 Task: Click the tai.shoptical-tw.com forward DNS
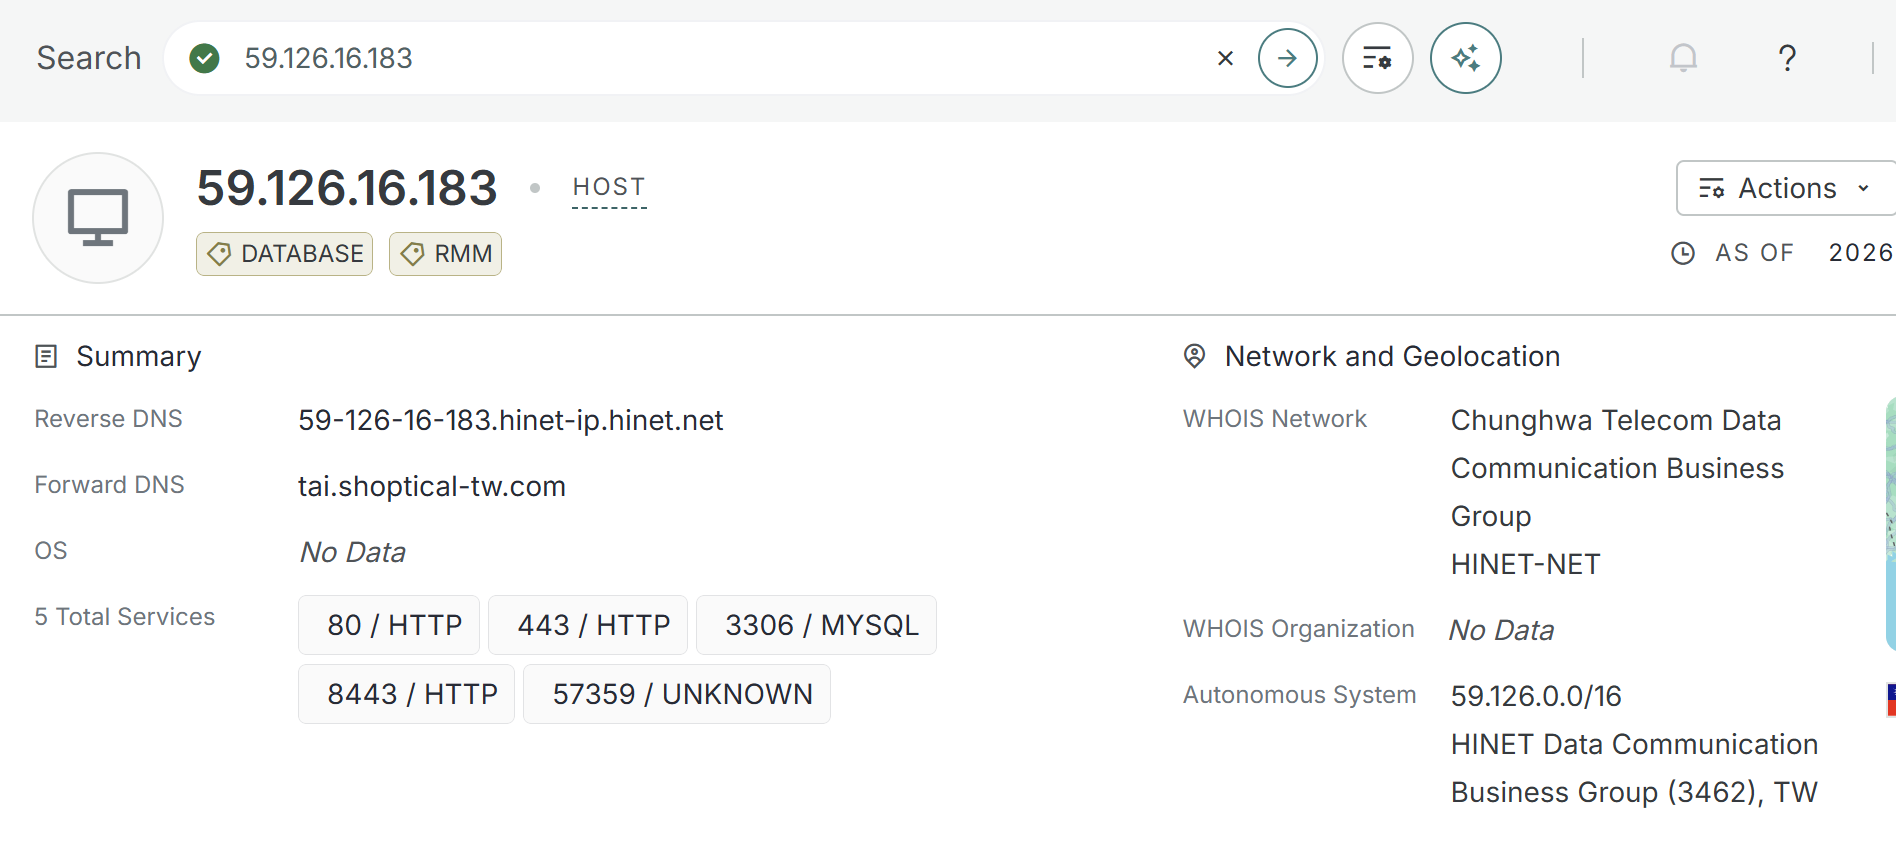pyautogui.click(x=432, y=486)
